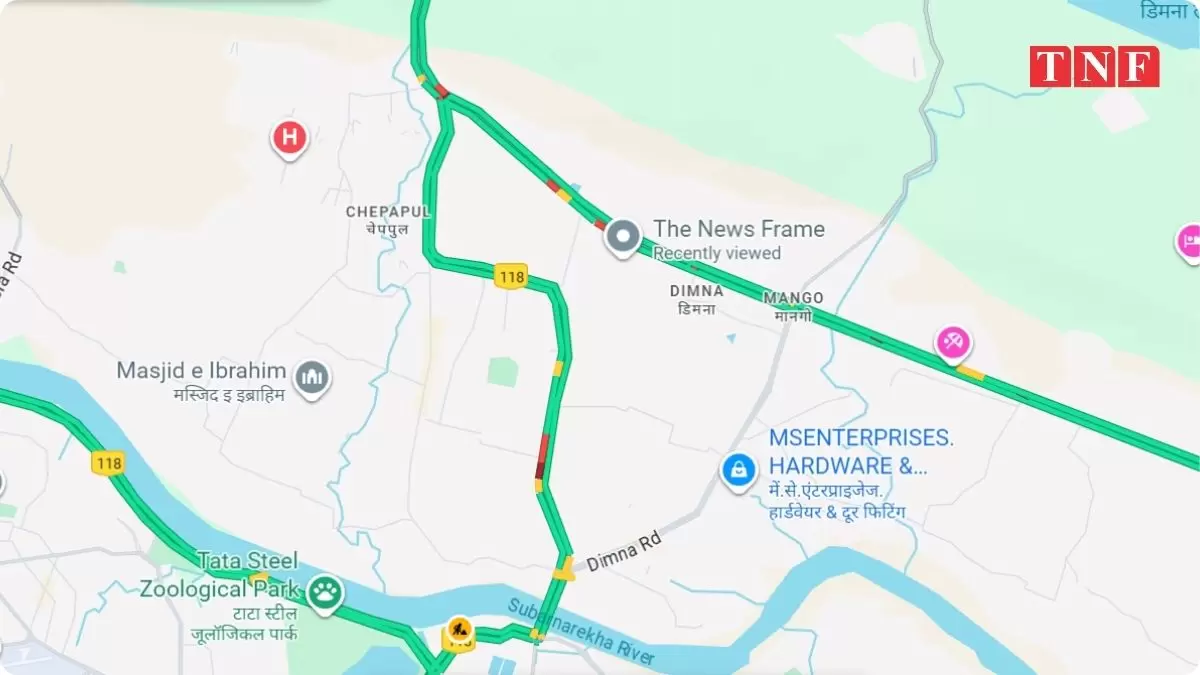Click the 118 highway shield near Chepapul
This screenshot has height=675, width=1200.
pyautogui.click(x=510, y=276)
